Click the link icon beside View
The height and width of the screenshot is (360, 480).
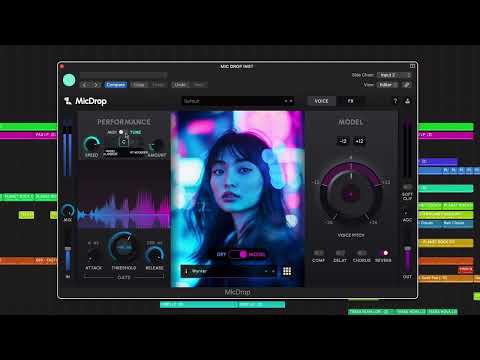click(x=406, y=85)
